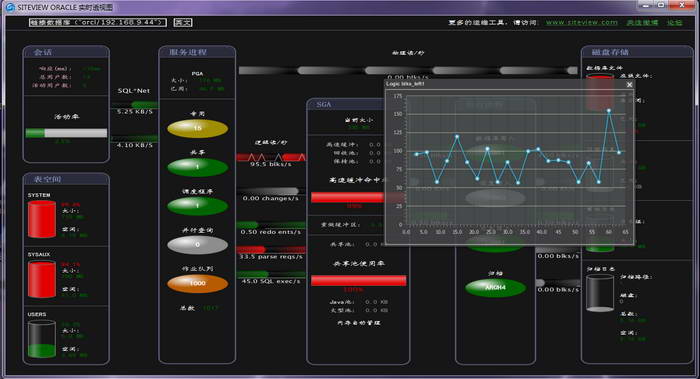Click the 内存自动管理 text in SGA panel
This screenshot has width=700, height=379.
coord(359,322)
